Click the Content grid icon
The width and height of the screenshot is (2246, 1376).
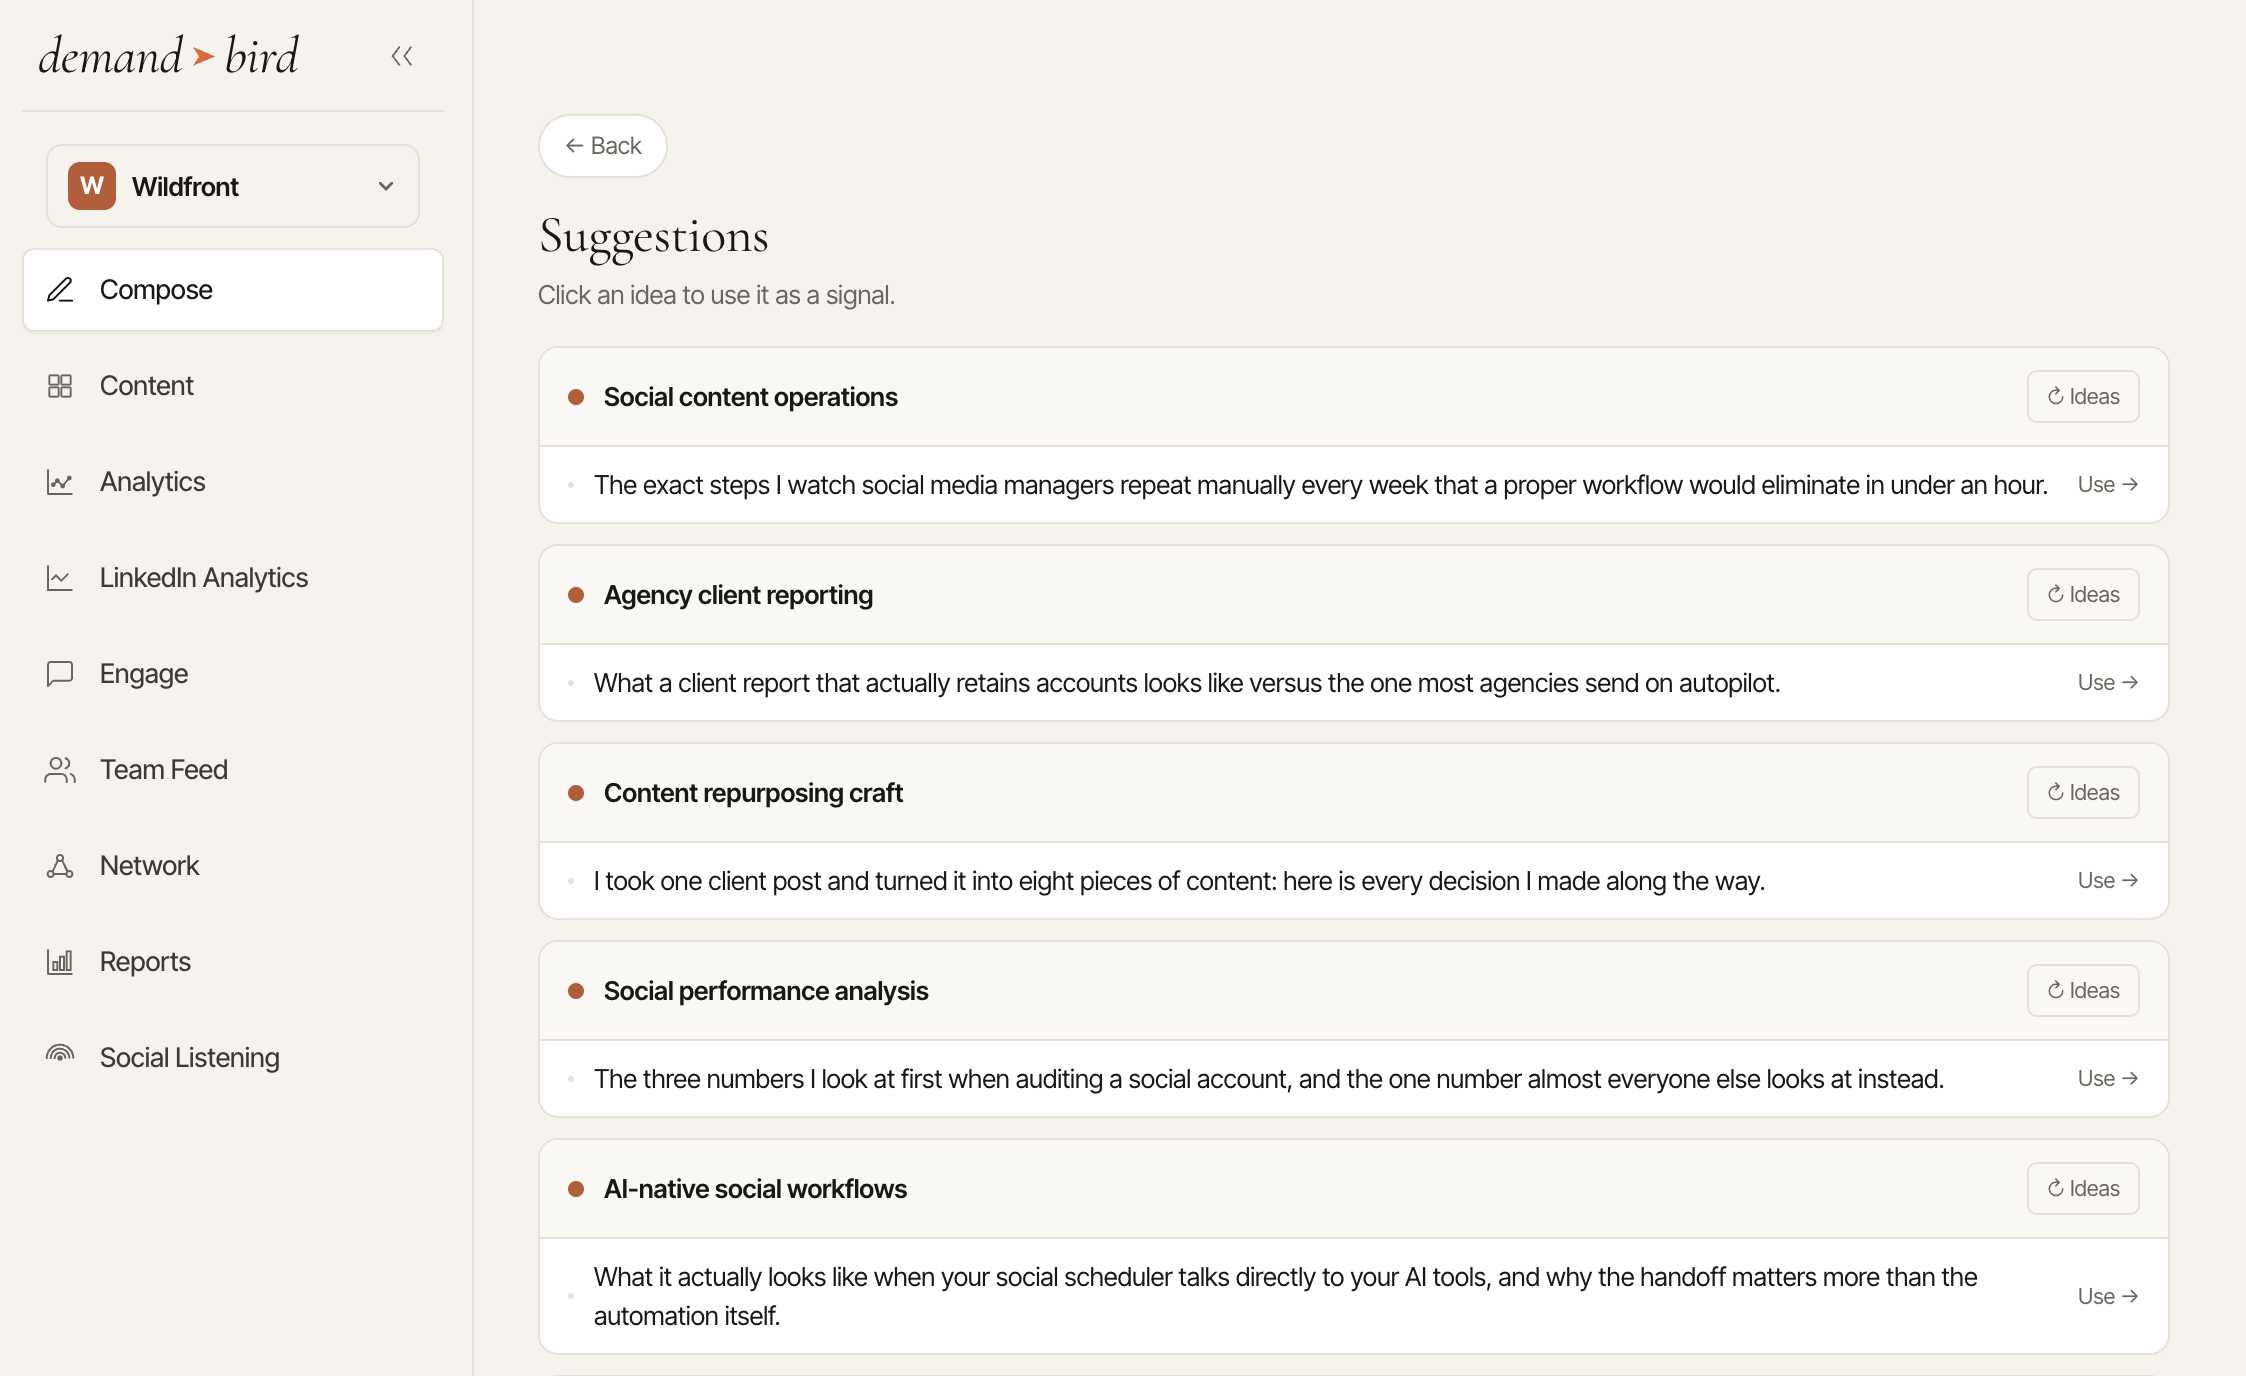(60, 386)
